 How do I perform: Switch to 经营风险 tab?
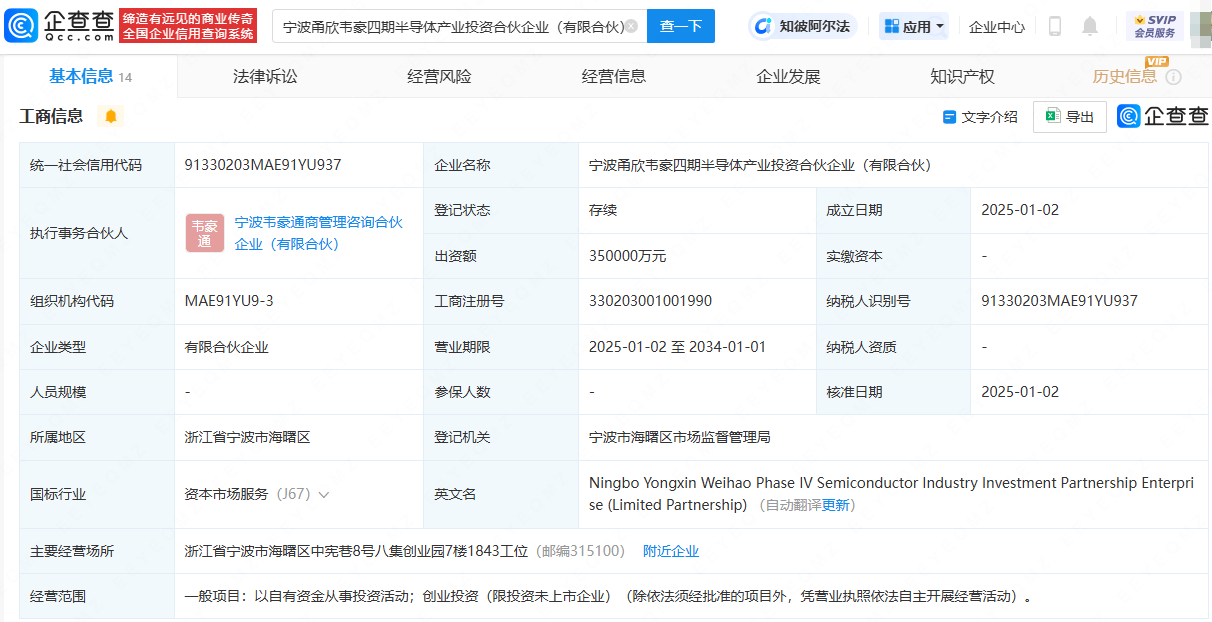[439, 77]
